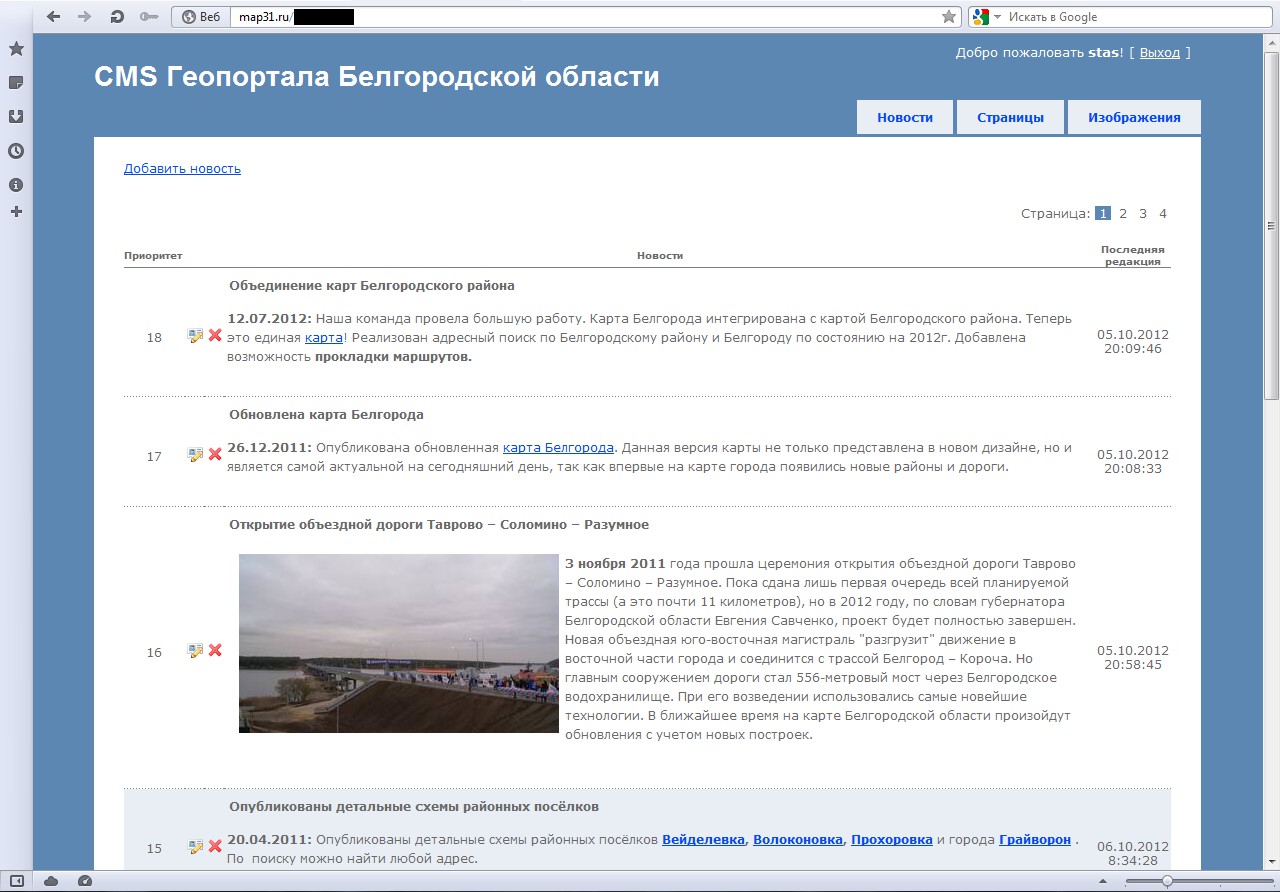Click the heading about объездной дороги Таврово
The width and height of the screenshot is (1280, 892).
point(439,525)
